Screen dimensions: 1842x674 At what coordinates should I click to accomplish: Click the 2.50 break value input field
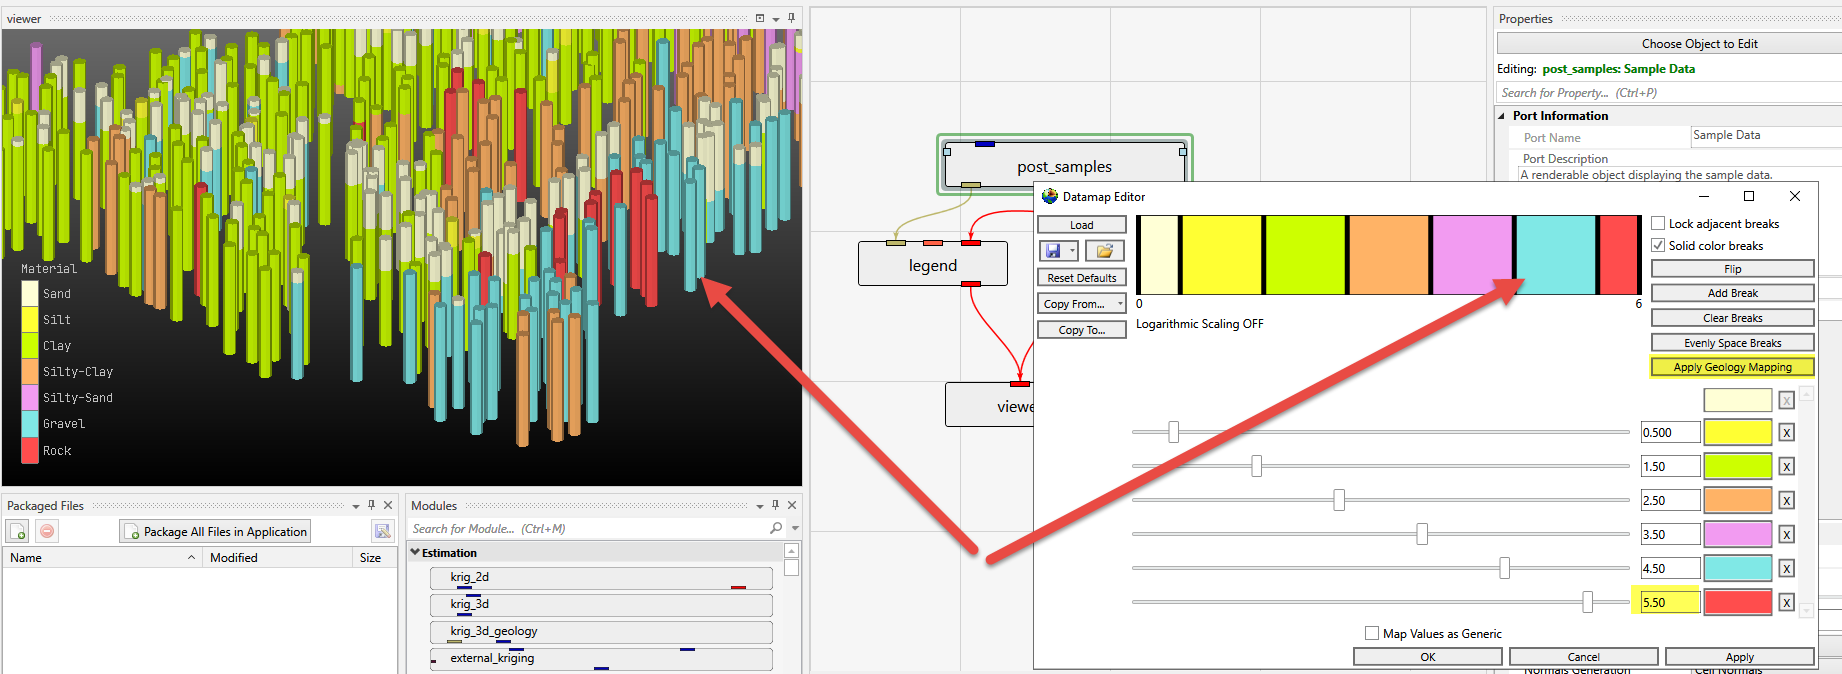[x=1669, y=500]
